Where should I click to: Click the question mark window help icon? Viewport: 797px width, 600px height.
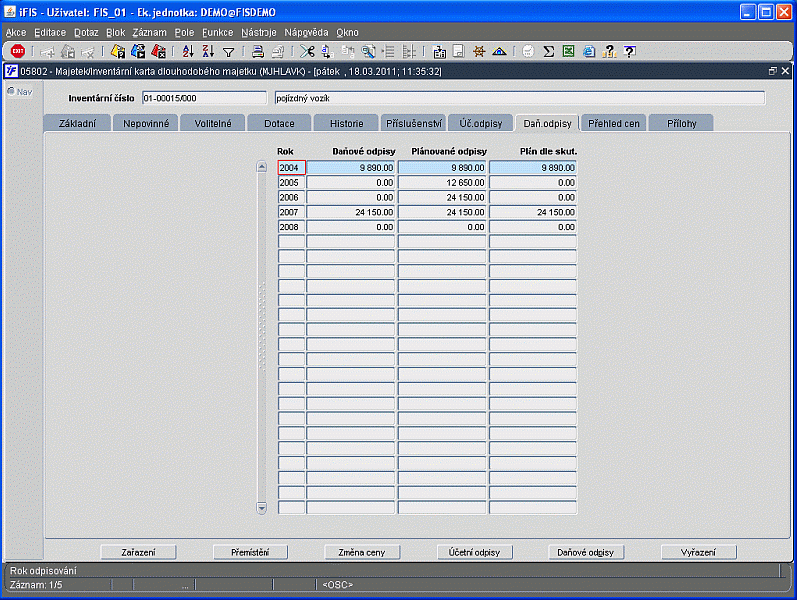(x=629, y=51)
